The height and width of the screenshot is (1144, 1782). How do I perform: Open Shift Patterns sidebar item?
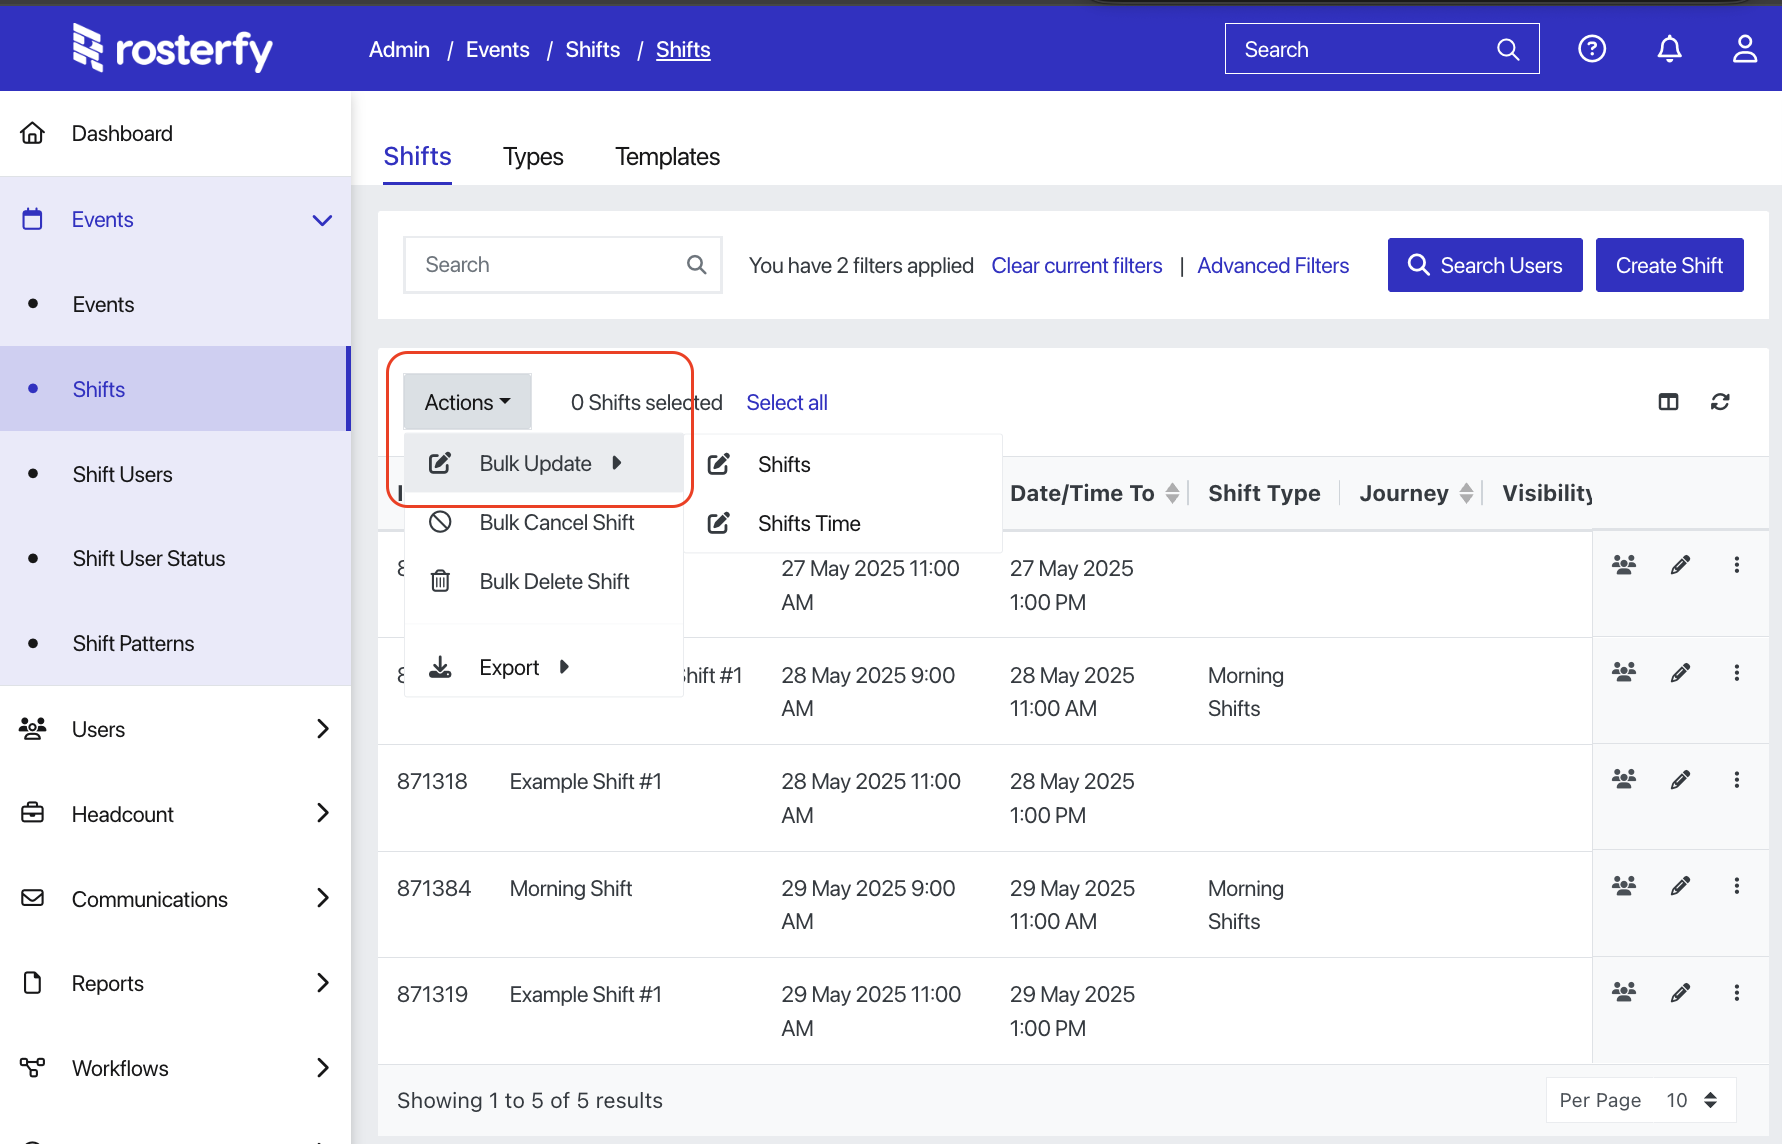[x=175, y=643]
